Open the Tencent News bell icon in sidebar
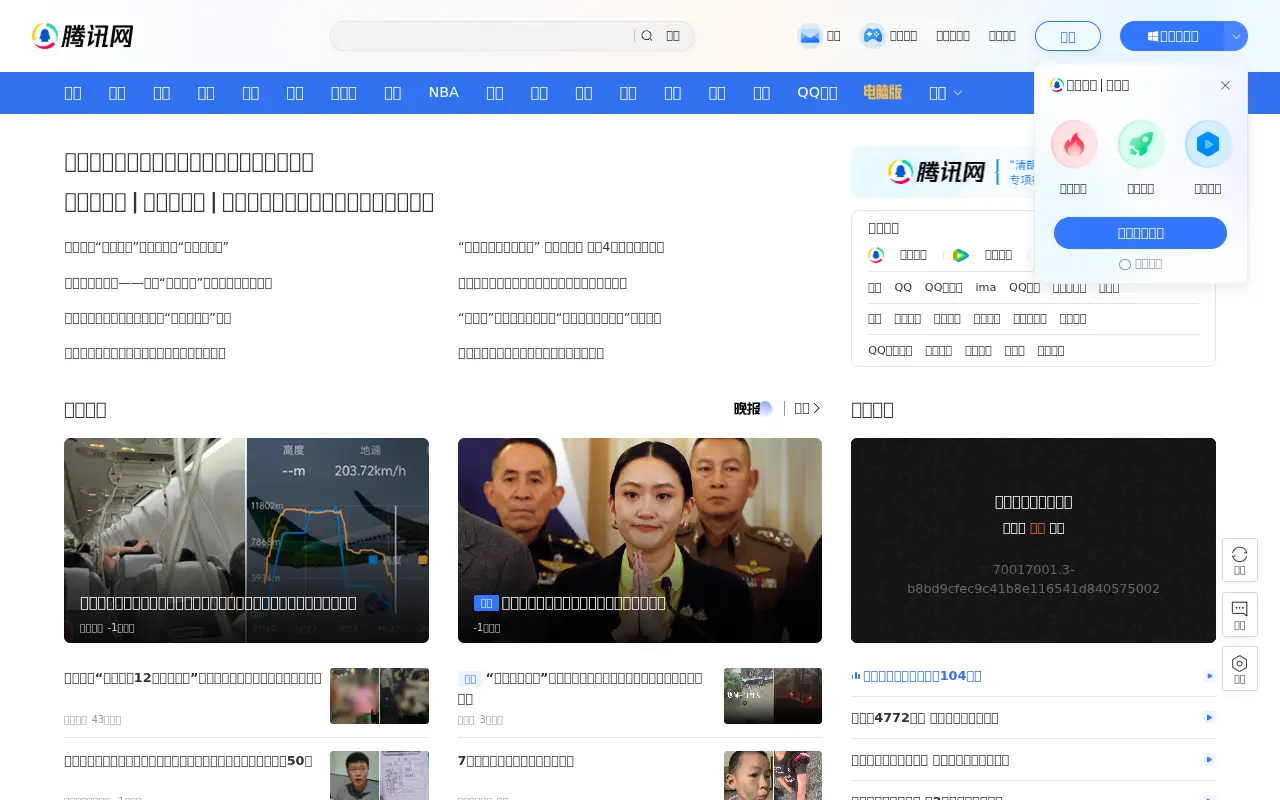 pyautogui.click(x=876, y=255)
